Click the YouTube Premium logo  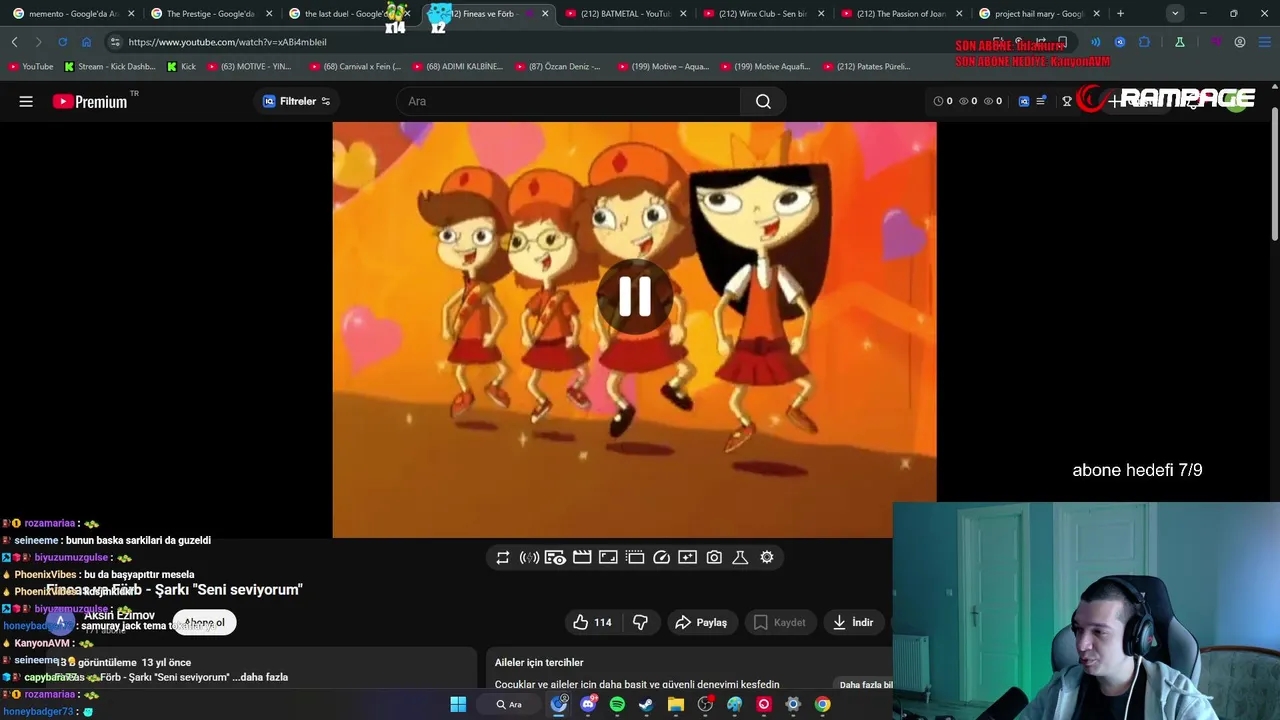[x=91, y=101]
